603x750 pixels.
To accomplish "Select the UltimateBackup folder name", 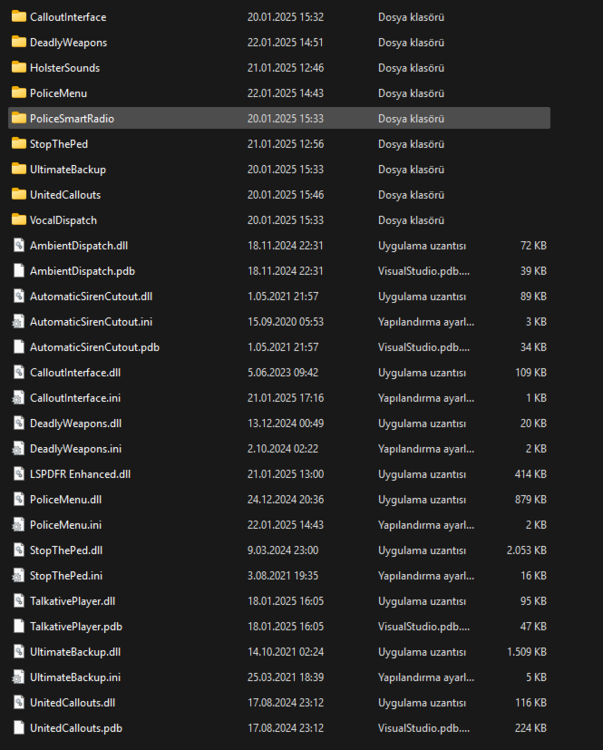I will tap(68, 169).
